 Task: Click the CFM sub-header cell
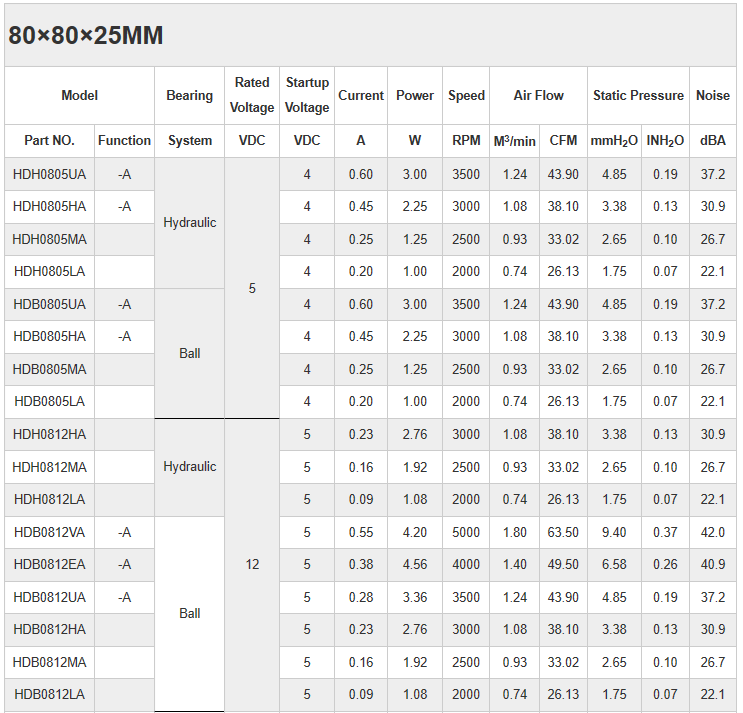[564, 141]
